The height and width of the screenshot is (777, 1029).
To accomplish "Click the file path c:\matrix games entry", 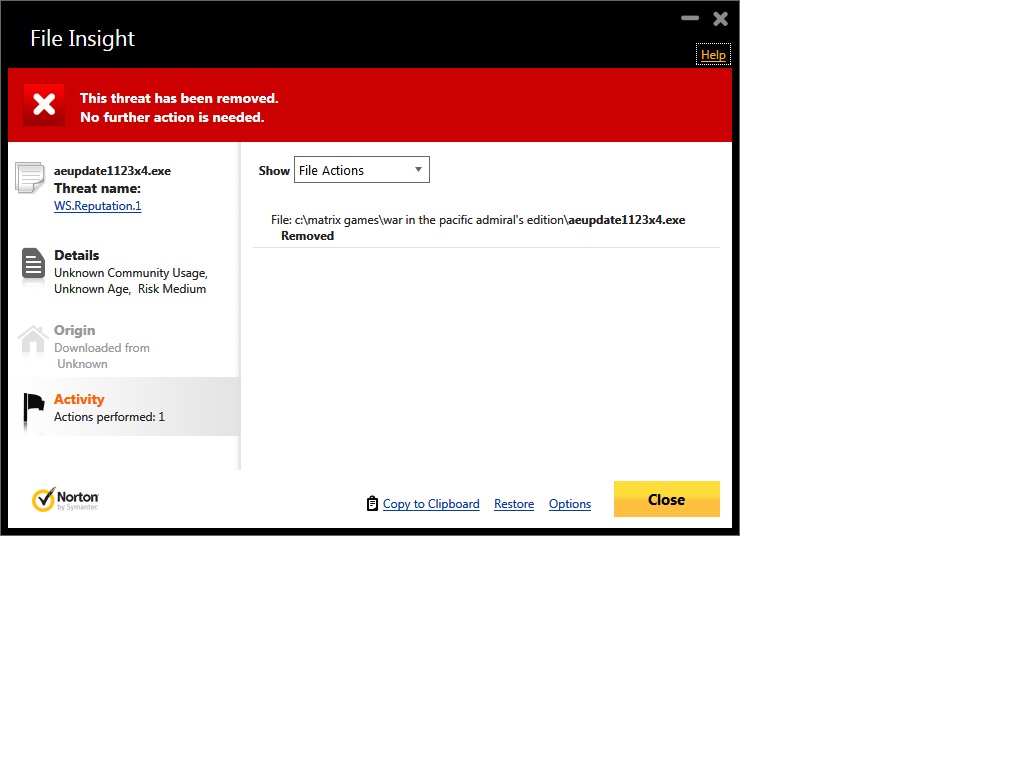I will click(x=478, y=220).
